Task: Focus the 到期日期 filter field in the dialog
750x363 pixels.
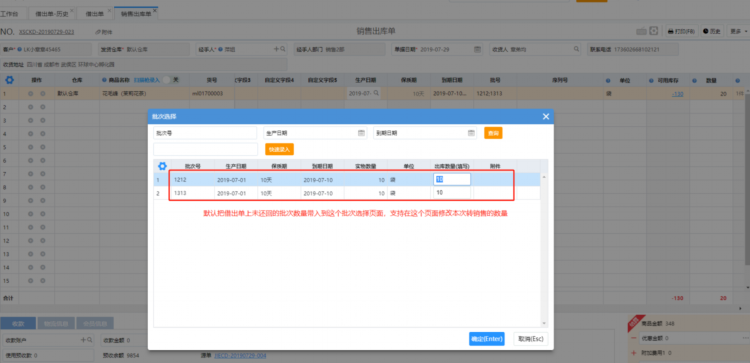Action: (425, 133)
